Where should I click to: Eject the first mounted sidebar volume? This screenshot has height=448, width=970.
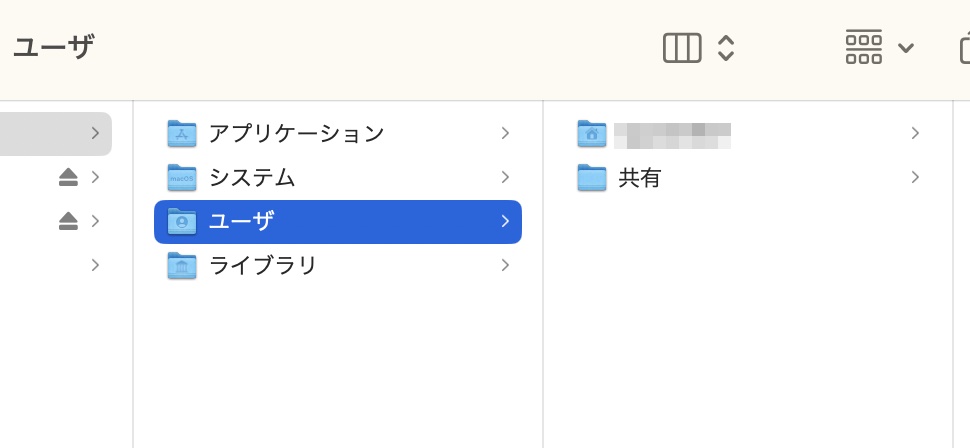click(68, 177)
